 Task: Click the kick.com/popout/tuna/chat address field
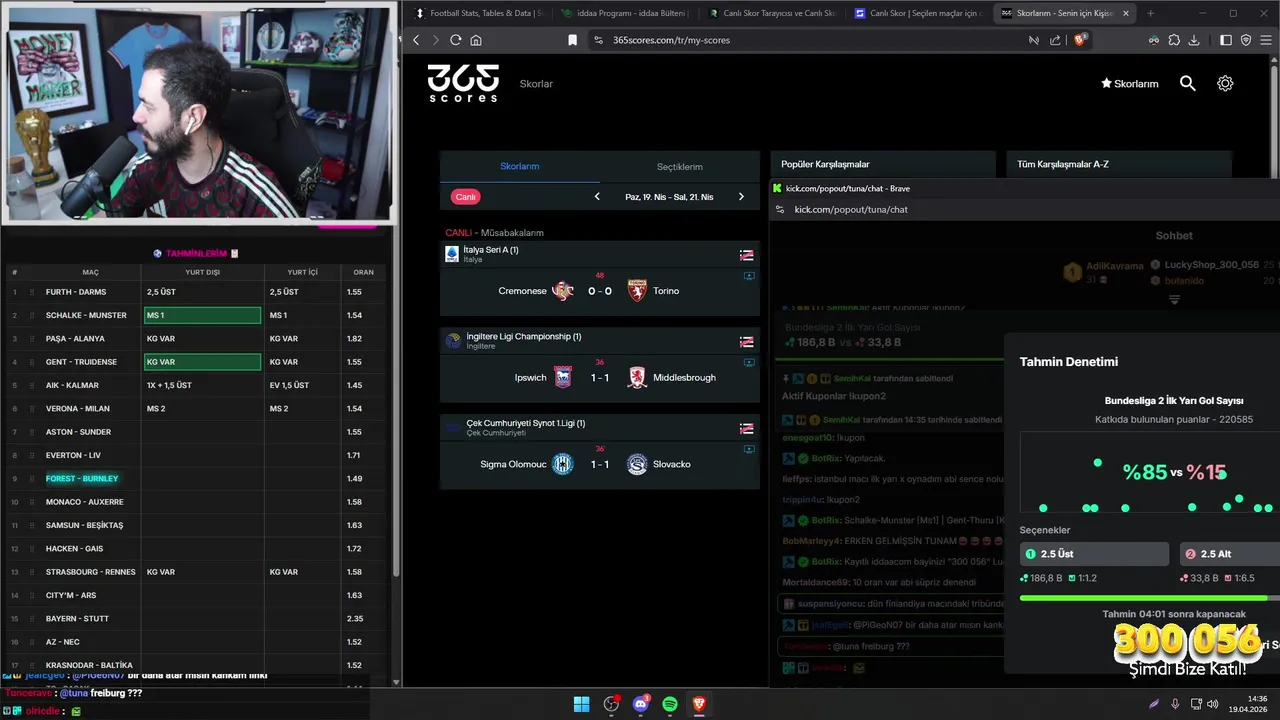pos(851,209)
